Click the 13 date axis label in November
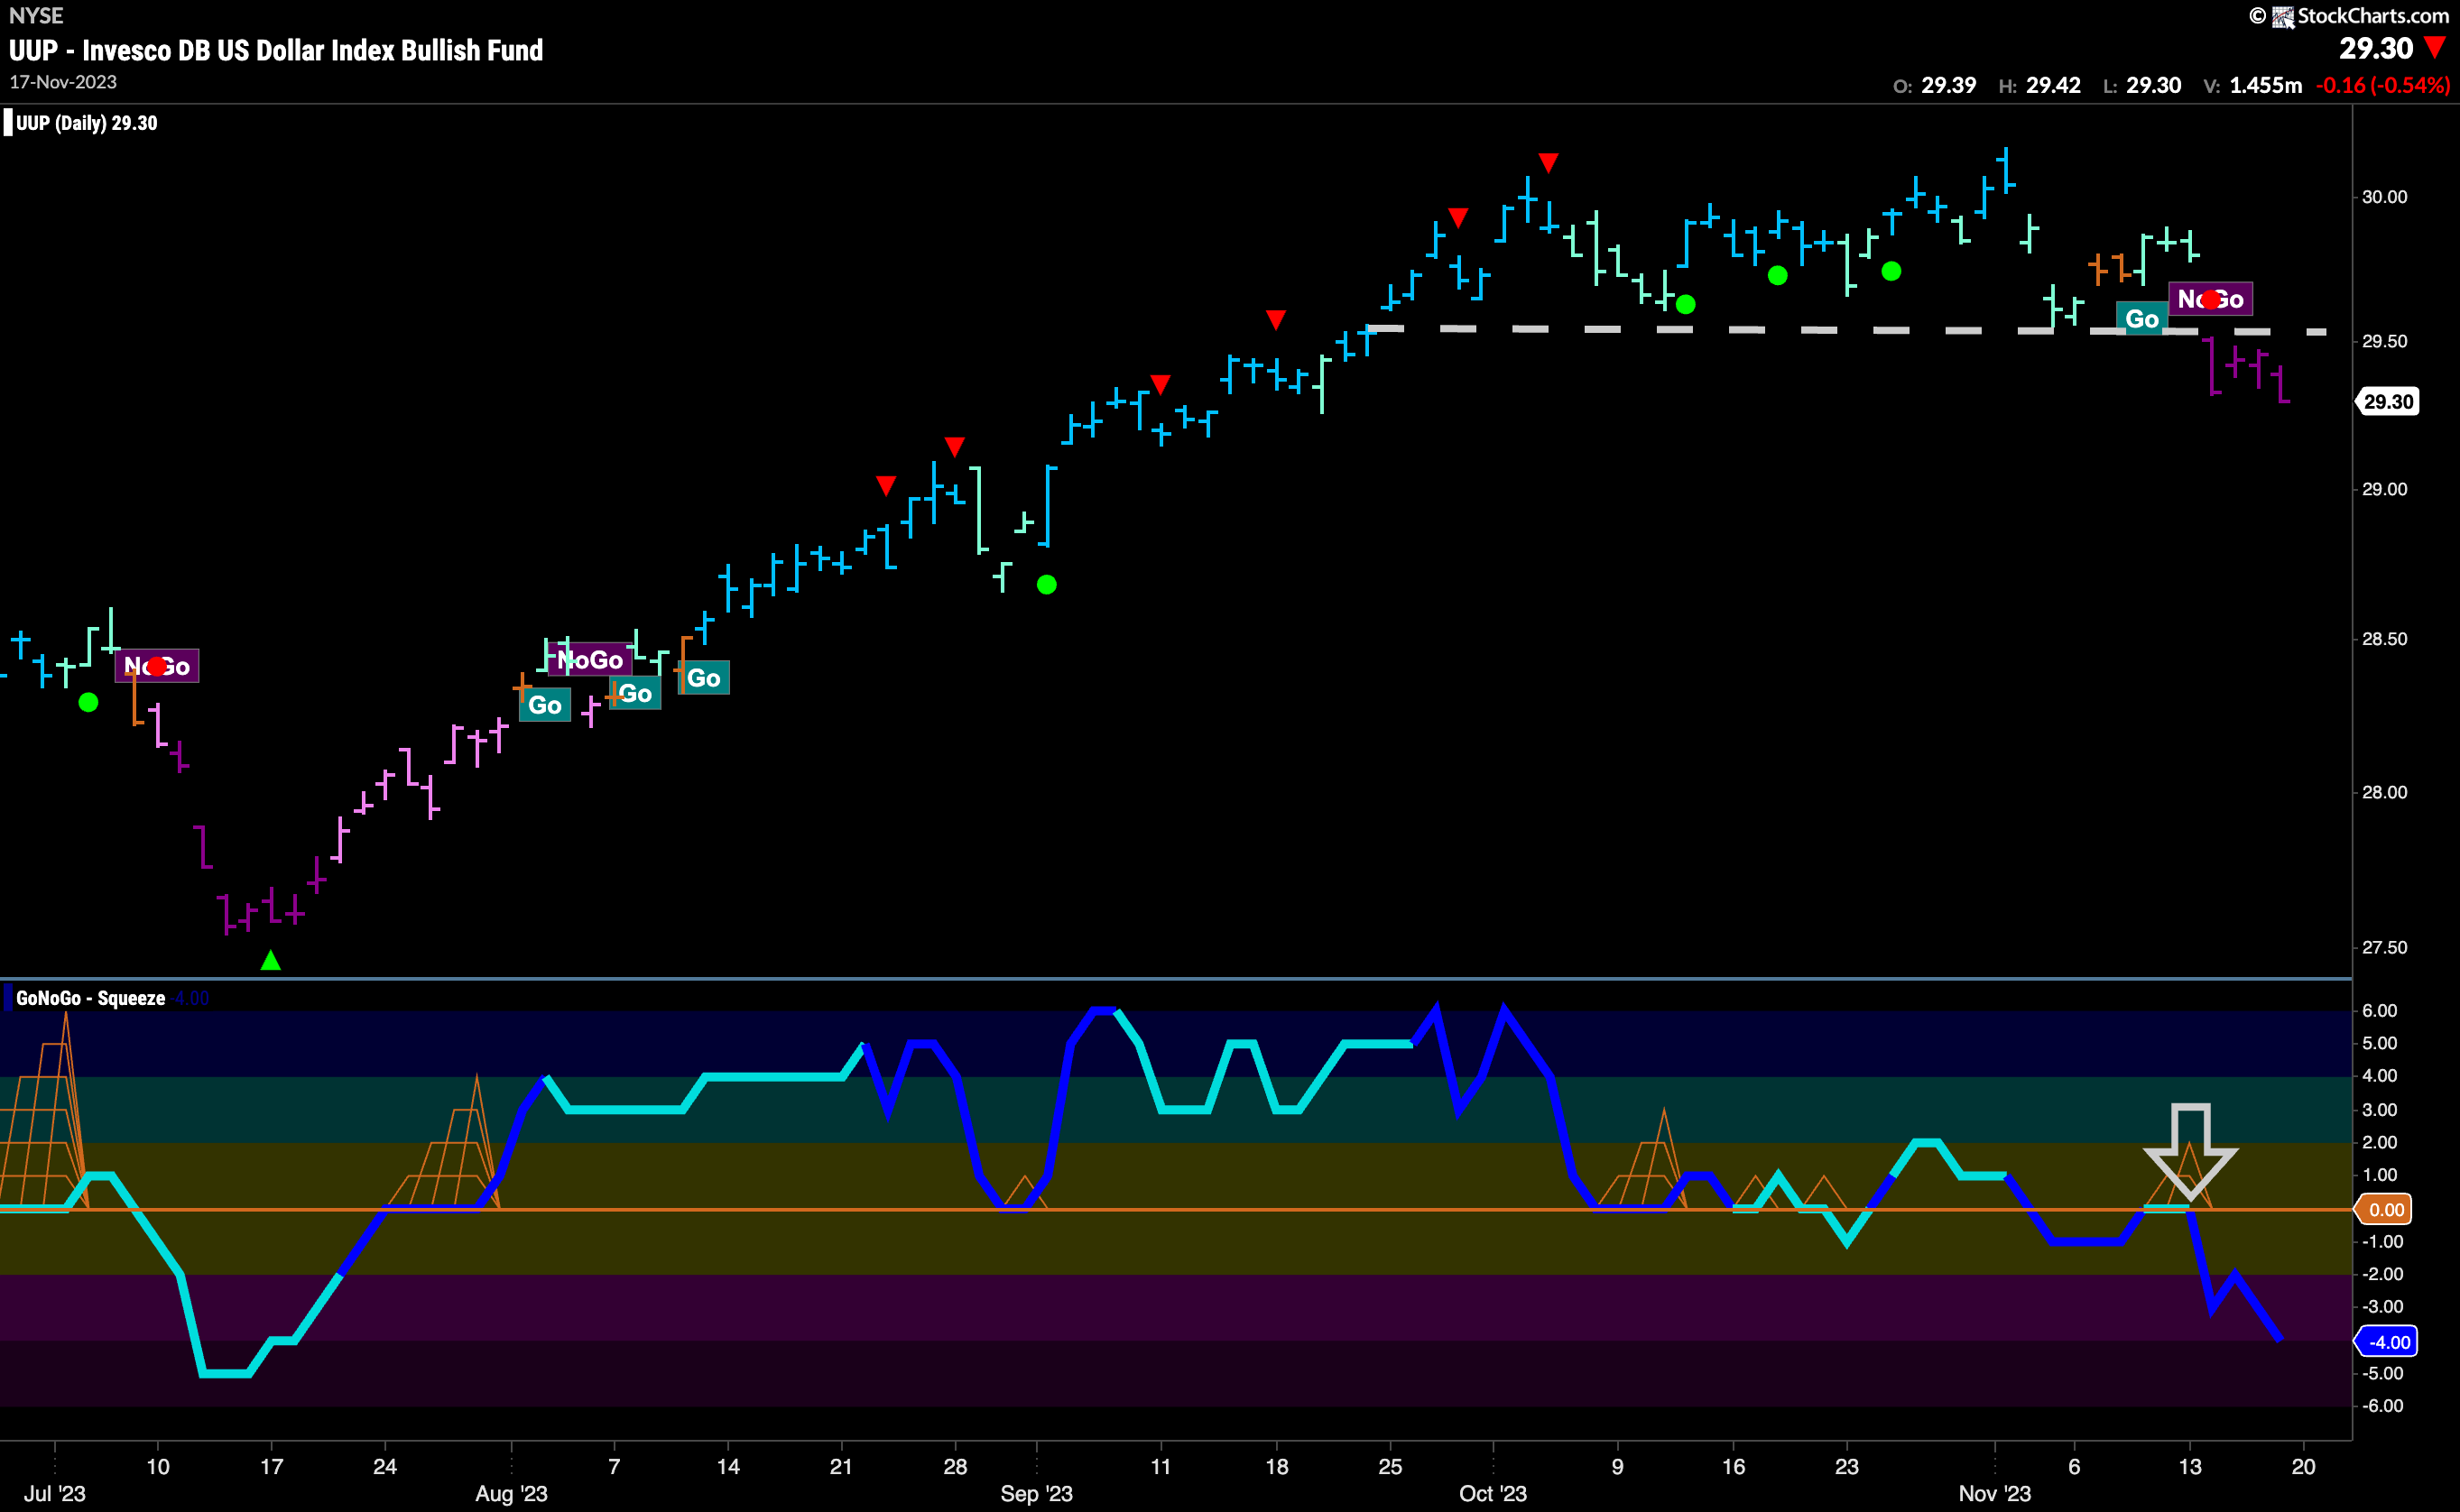Image resolution: width=2460 pixels, height=1512 pixels. click(2190, 1467)
